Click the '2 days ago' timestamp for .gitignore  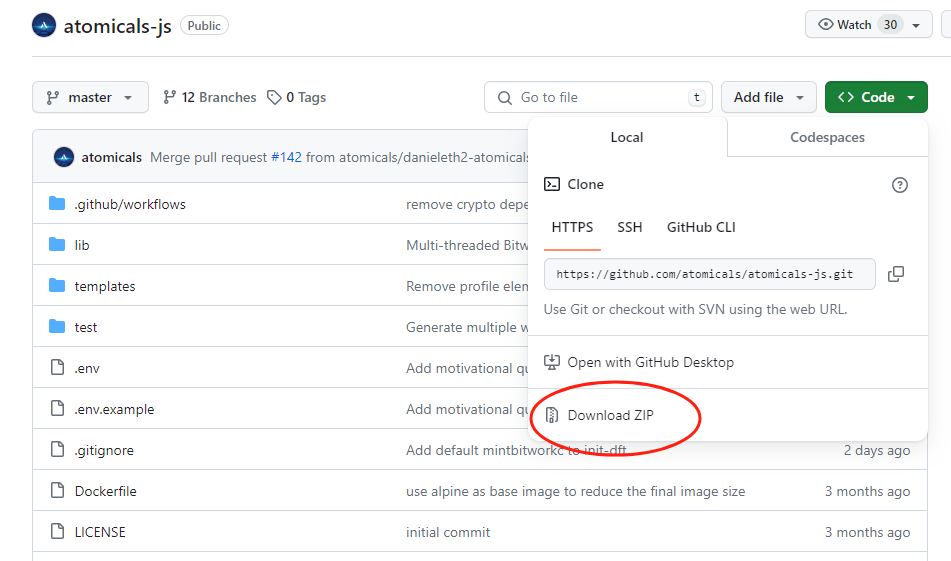876,451
